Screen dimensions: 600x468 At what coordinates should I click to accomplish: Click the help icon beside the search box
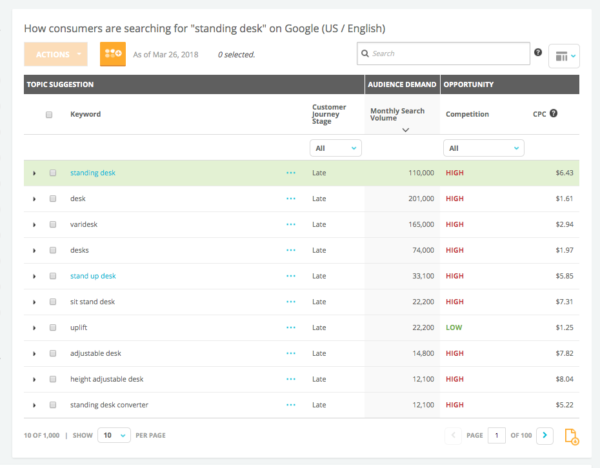pos(538,52)
